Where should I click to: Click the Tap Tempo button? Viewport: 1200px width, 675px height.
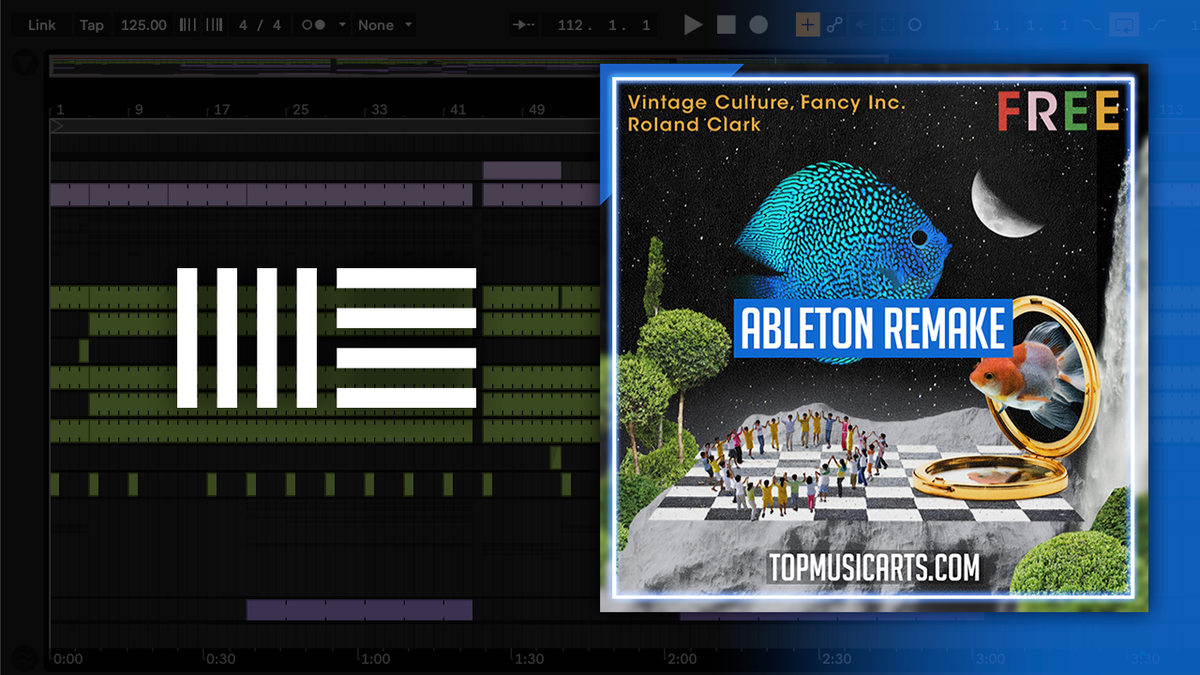pos(92,24)
